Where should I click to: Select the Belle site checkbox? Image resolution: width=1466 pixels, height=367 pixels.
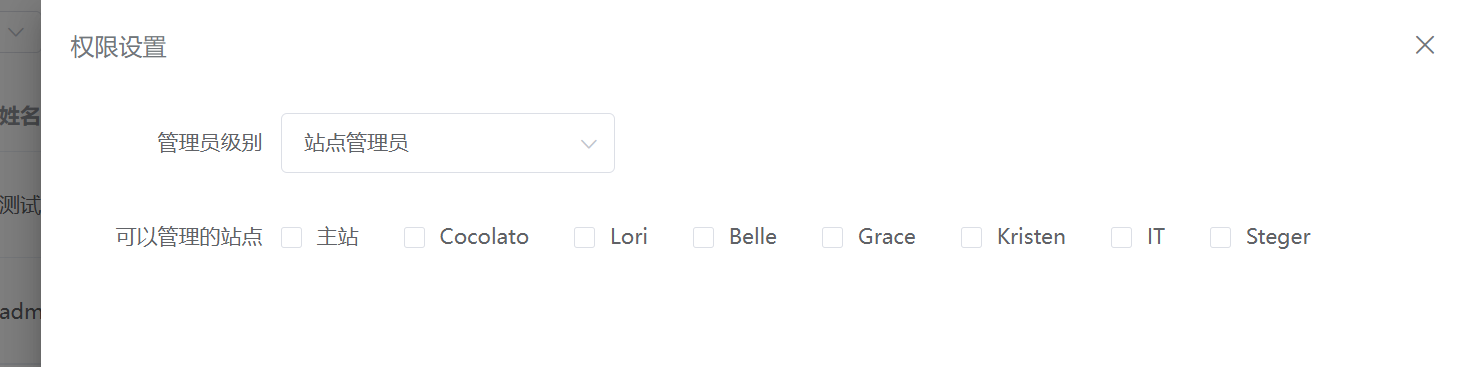pyautogui.click(x=704, y=237)
